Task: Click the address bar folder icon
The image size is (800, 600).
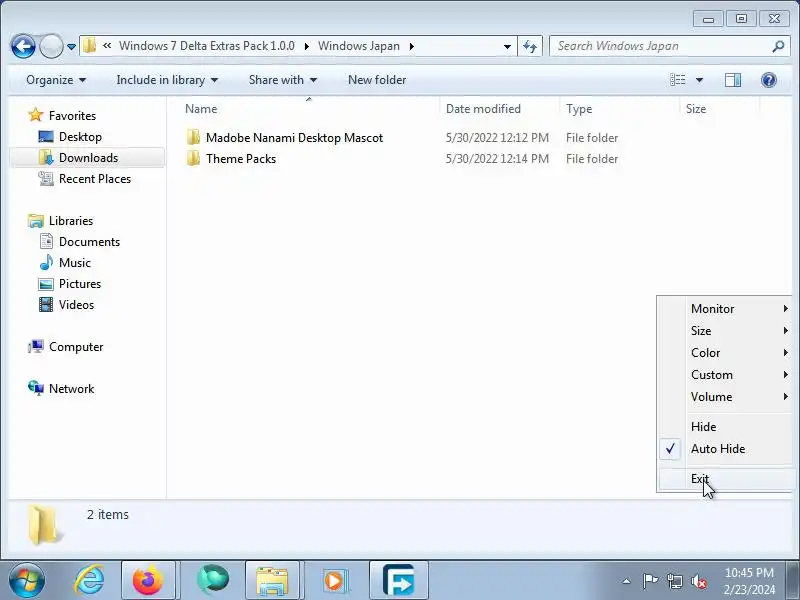Action: 90,46
